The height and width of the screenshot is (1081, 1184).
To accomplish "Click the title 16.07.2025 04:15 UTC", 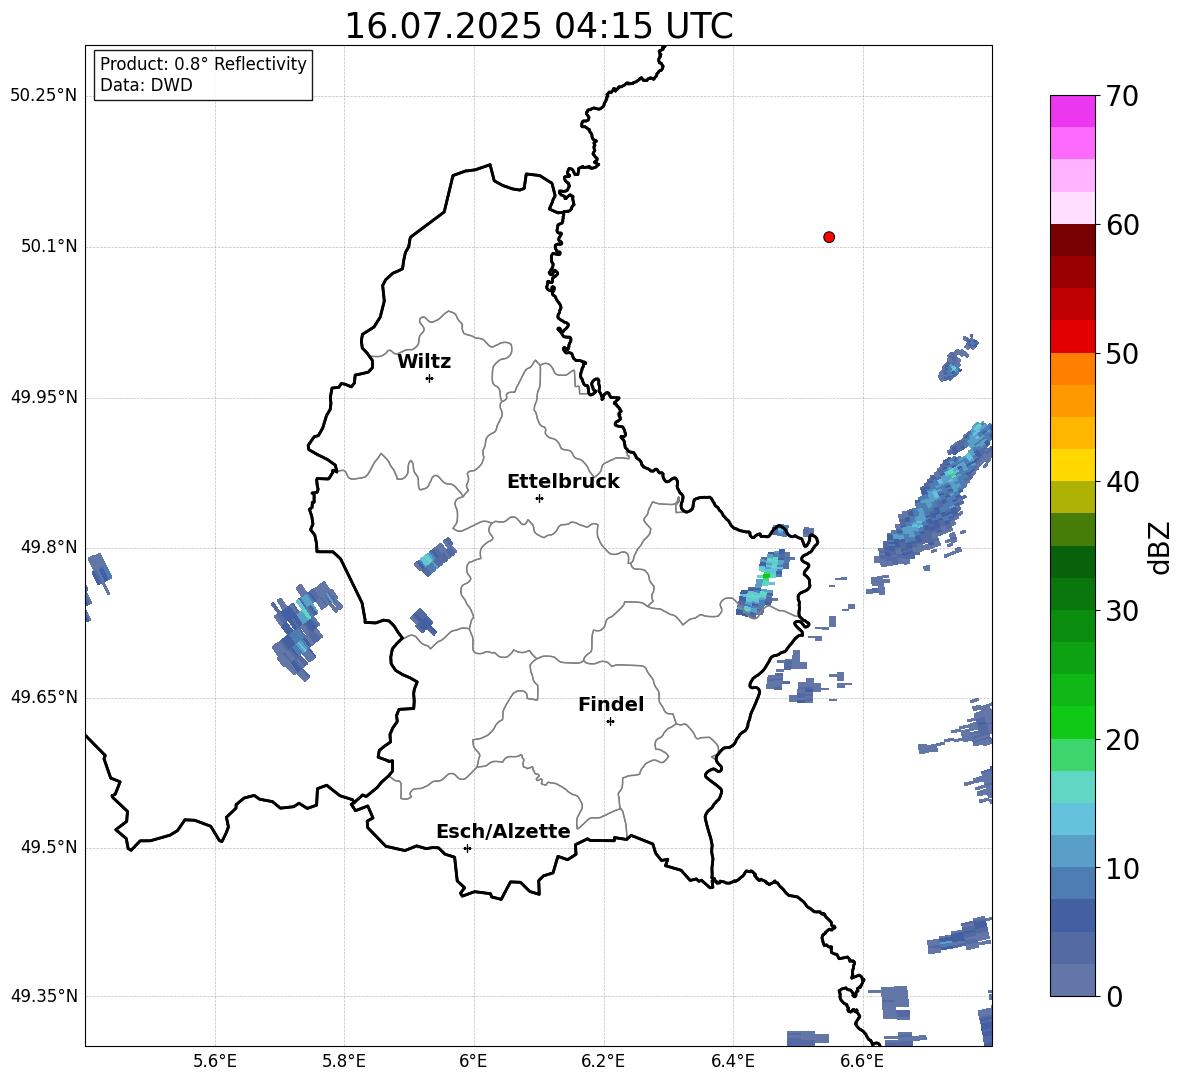I will coord(538,26).
